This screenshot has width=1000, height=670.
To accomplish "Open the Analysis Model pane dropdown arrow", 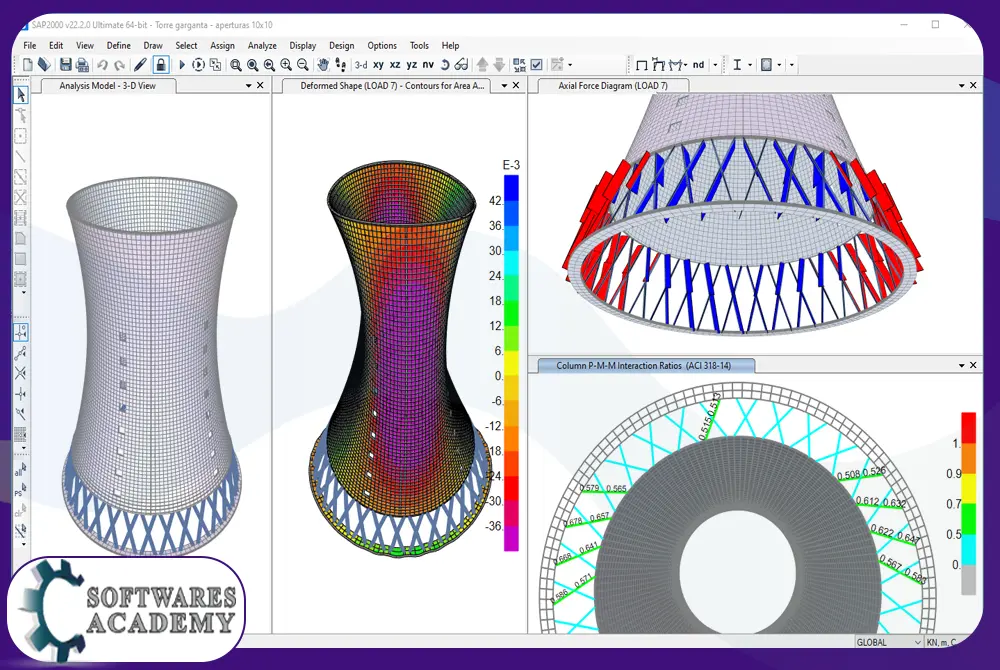I will (x=249, y=85).
